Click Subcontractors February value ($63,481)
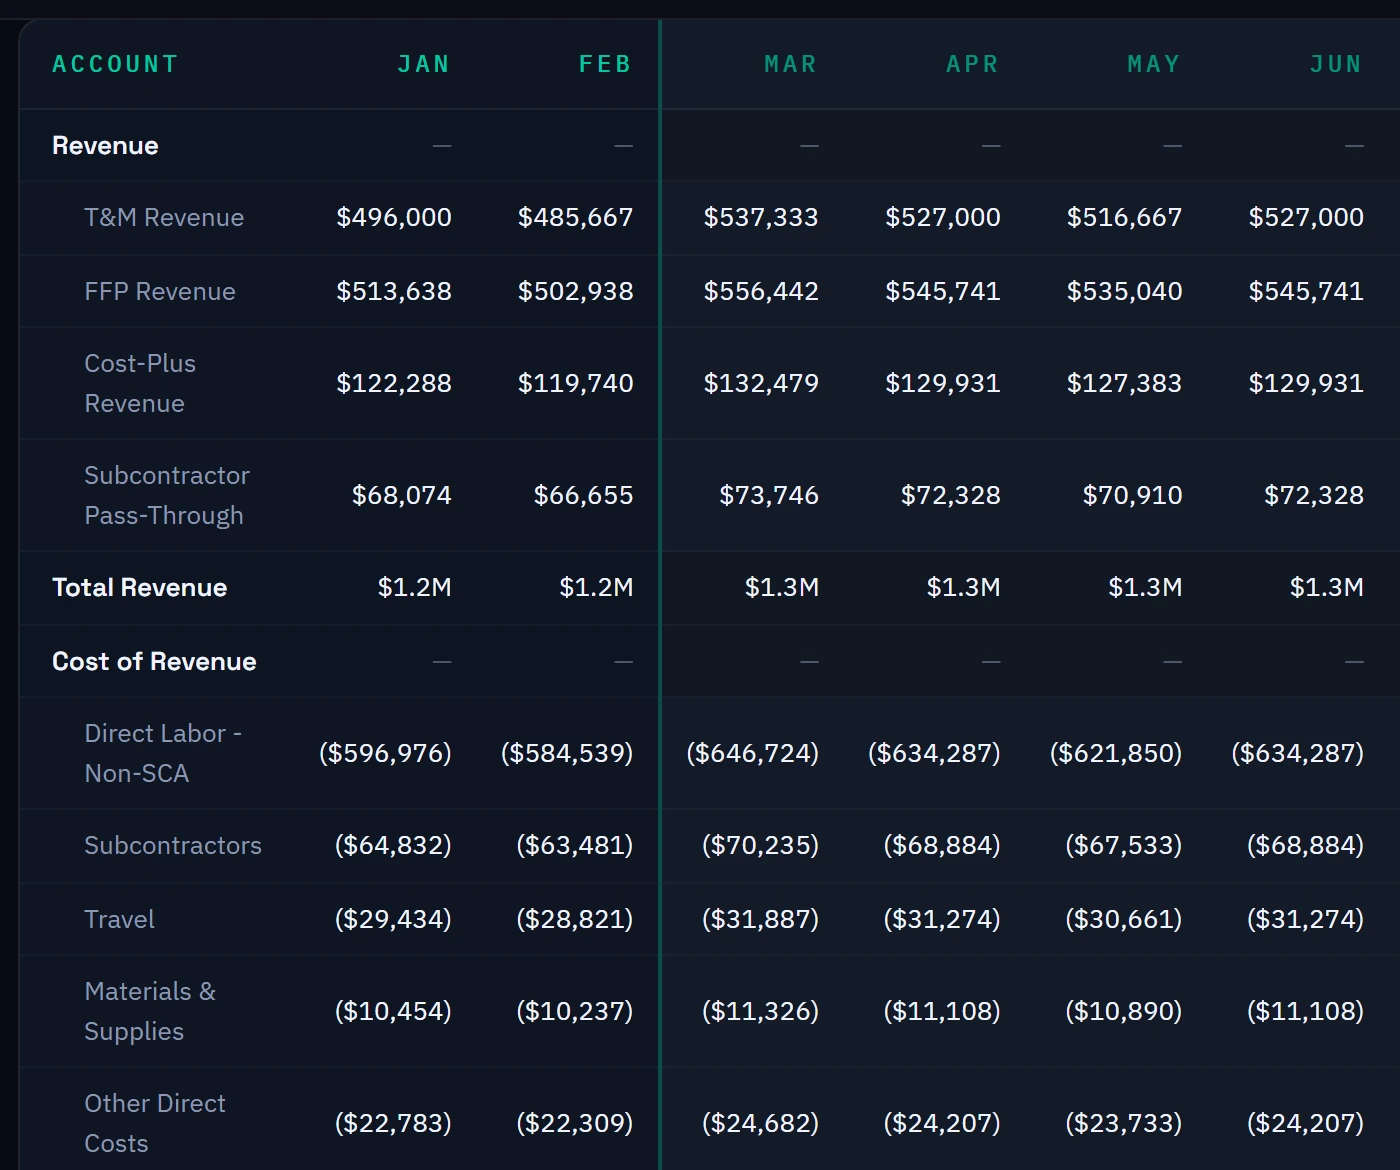Viewport: 1400px width, 1170px height. (x=575, y=846)
